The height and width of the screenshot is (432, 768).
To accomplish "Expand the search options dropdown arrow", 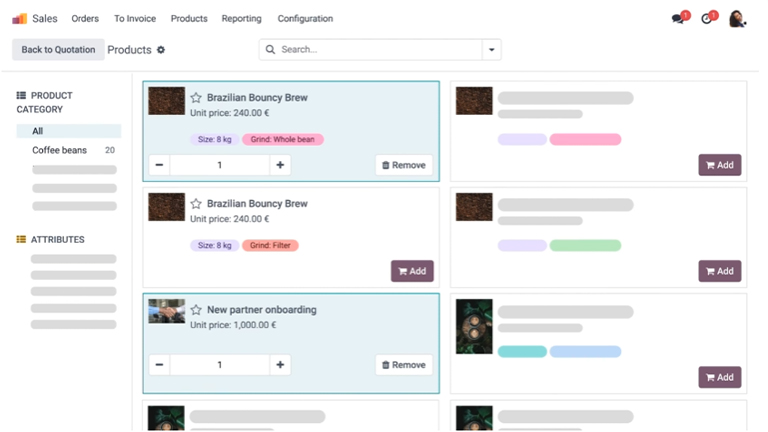I will (491, 49).
